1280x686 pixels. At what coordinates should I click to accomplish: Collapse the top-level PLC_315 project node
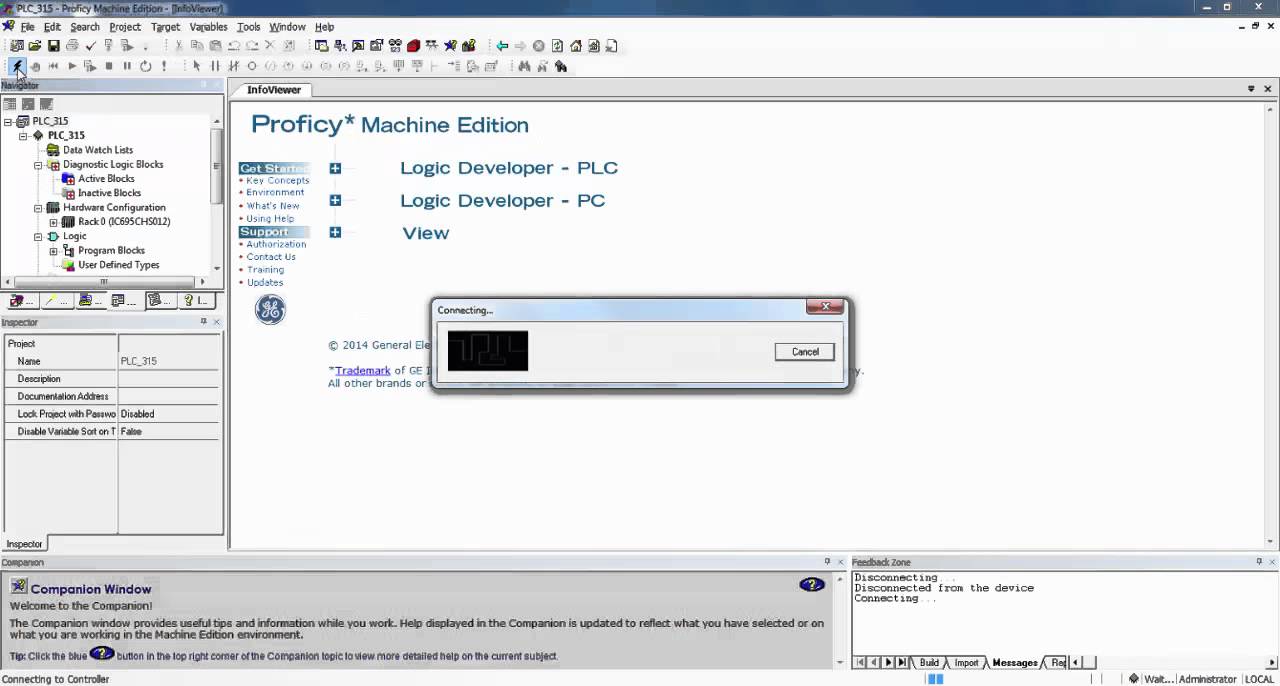8,121
